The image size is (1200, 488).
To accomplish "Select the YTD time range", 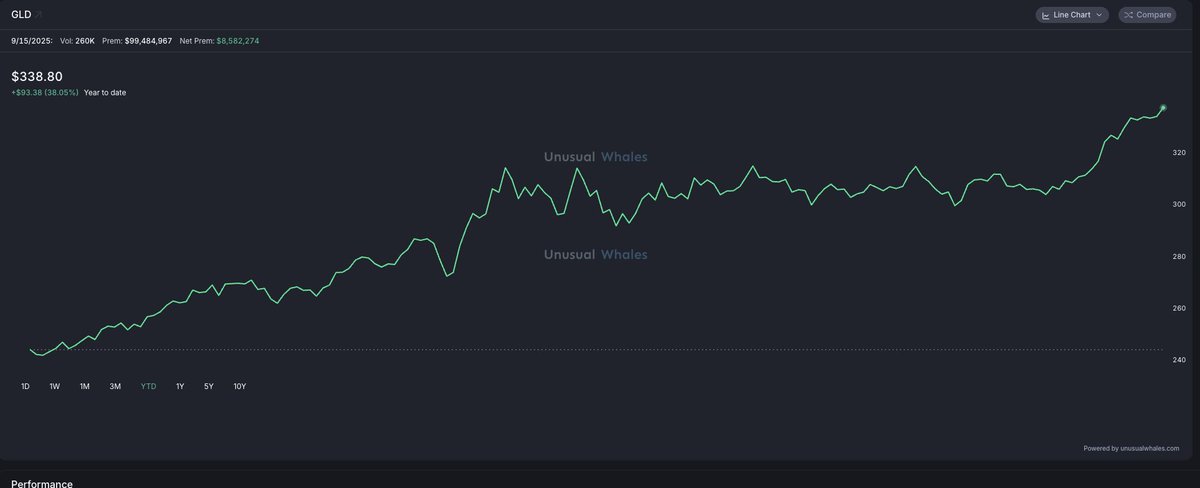I will (148, 386).
